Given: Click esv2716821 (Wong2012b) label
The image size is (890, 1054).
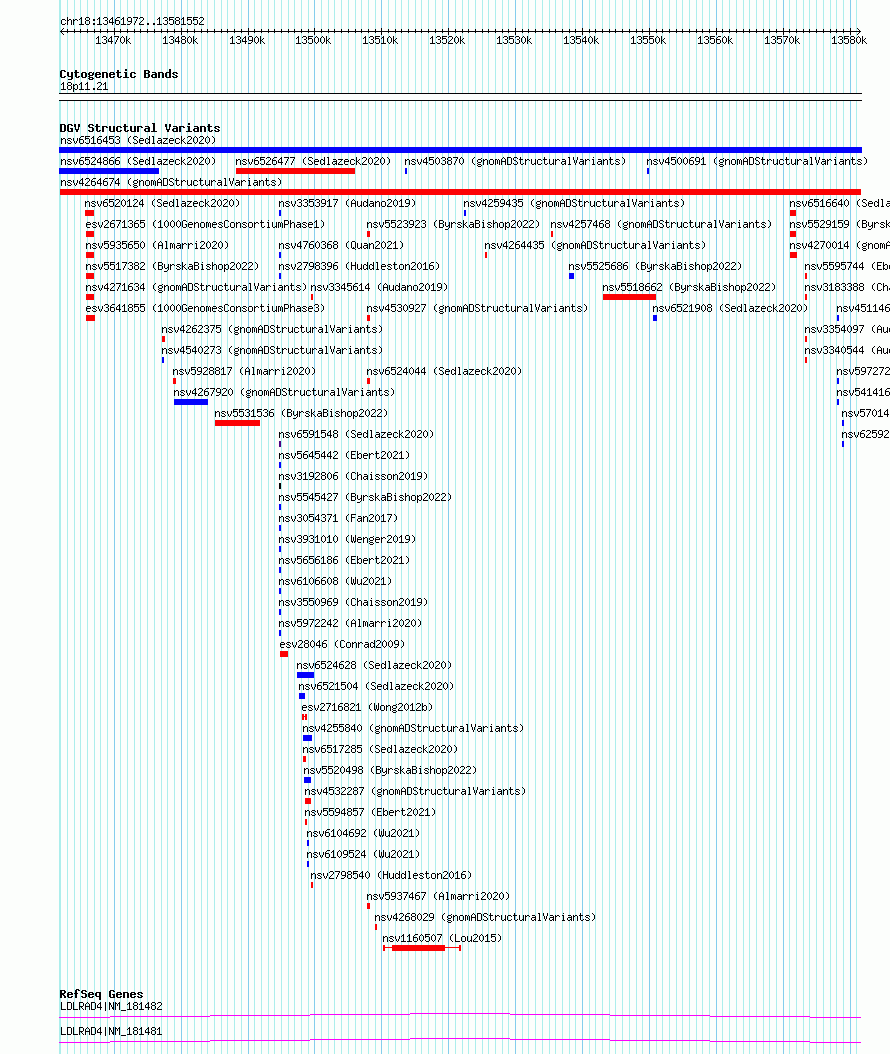Looking at the screenshot, I should point(367,707).
